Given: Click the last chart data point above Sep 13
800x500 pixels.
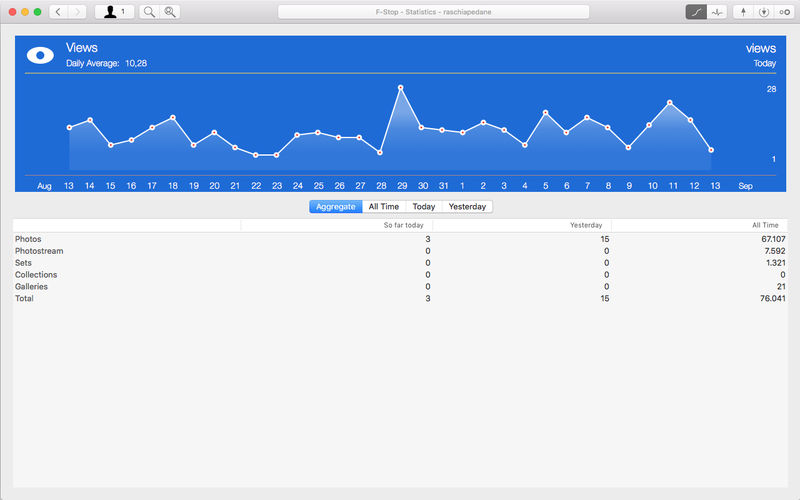Looking at the screenshot, I should (711, 150).
